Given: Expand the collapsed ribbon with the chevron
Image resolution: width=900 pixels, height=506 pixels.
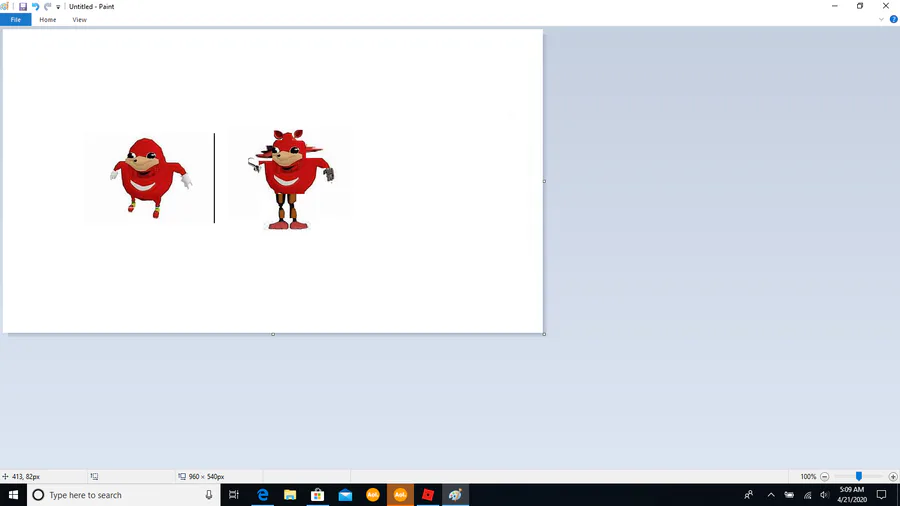Looking at the screenshot, I should coord(881,20).
